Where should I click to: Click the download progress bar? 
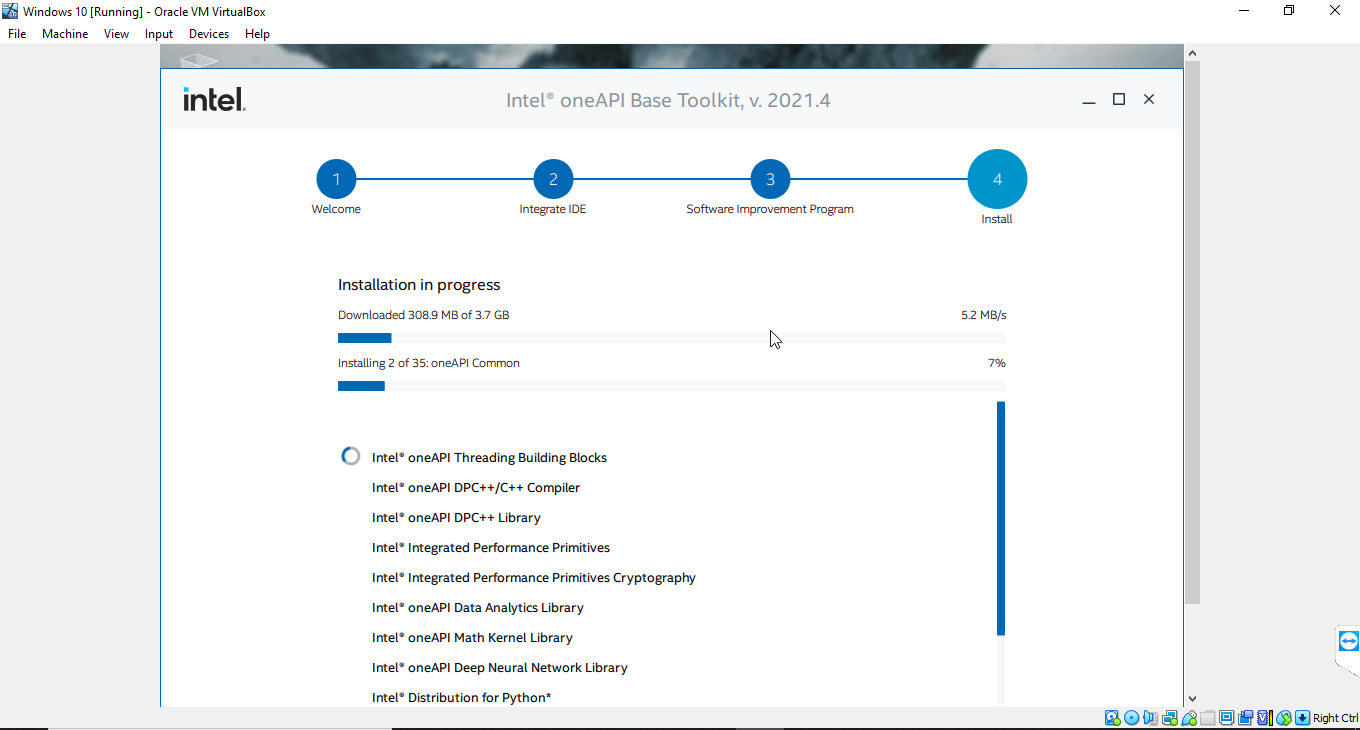[671, 337]
